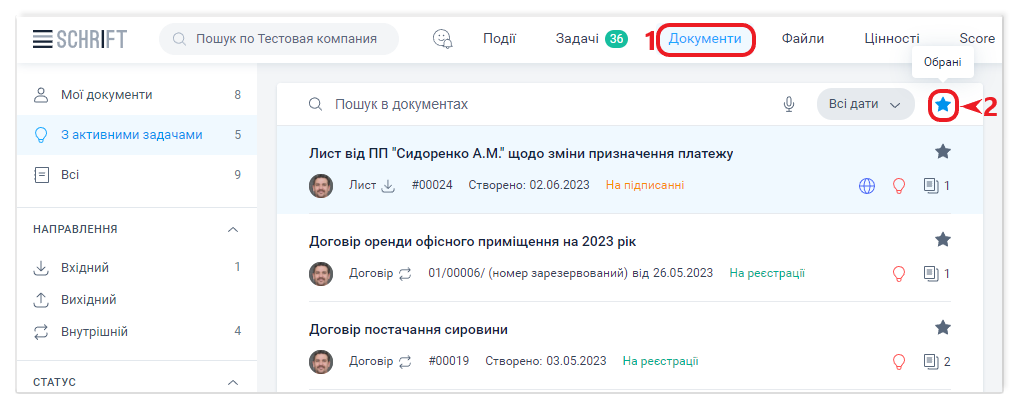Star the Лист від ПП Сидоренко document

(x=942, y=152)
